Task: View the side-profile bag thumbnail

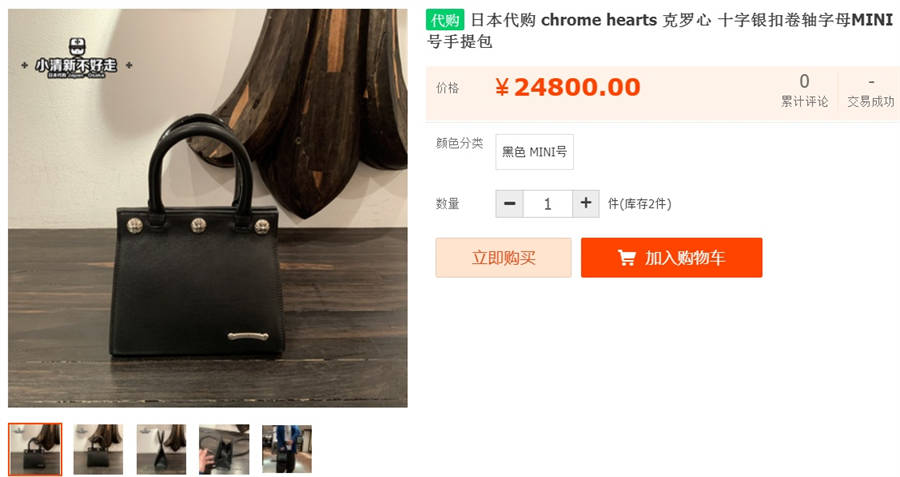Action: [x=161, y=449]
